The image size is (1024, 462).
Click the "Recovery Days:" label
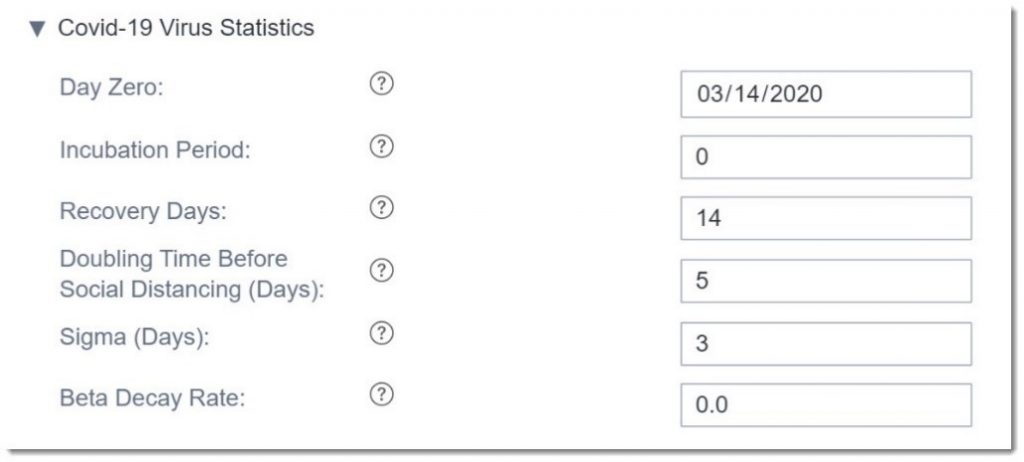[x=143, y=212]
